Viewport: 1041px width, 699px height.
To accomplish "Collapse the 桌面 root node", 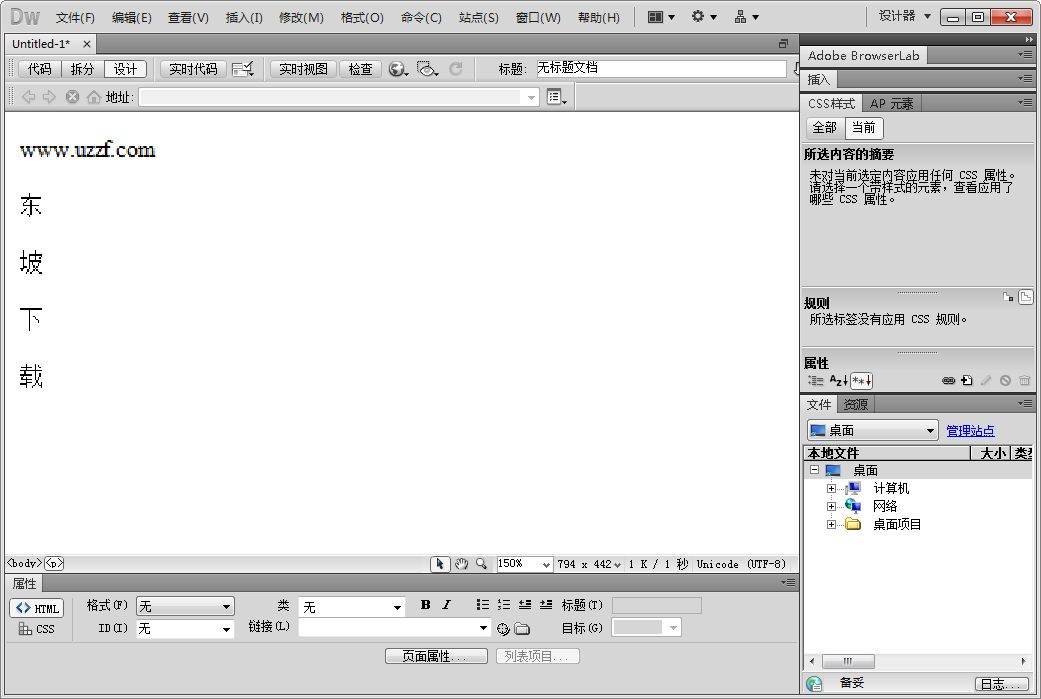I will click(814, 470).
